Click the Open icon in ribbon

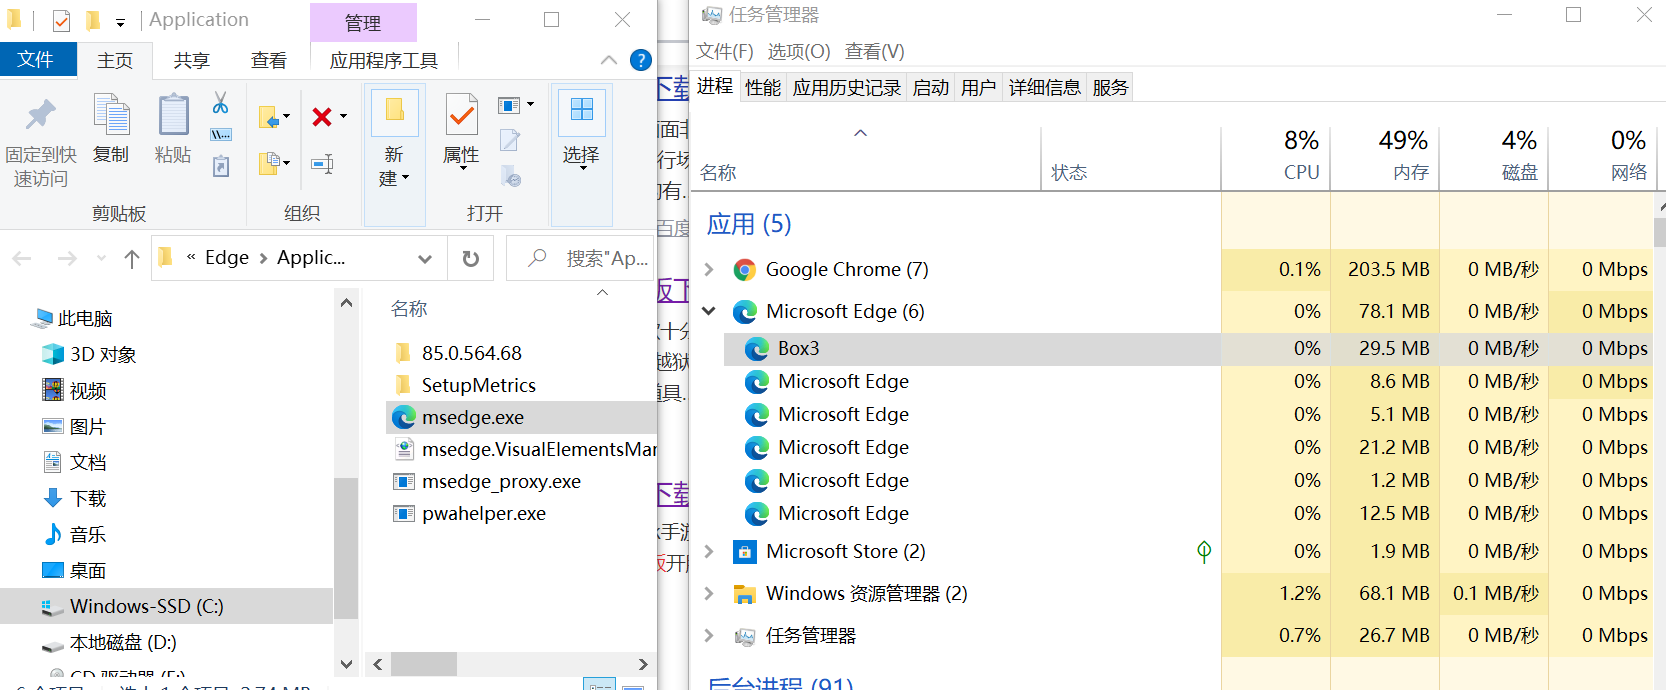tap(509, 105)
